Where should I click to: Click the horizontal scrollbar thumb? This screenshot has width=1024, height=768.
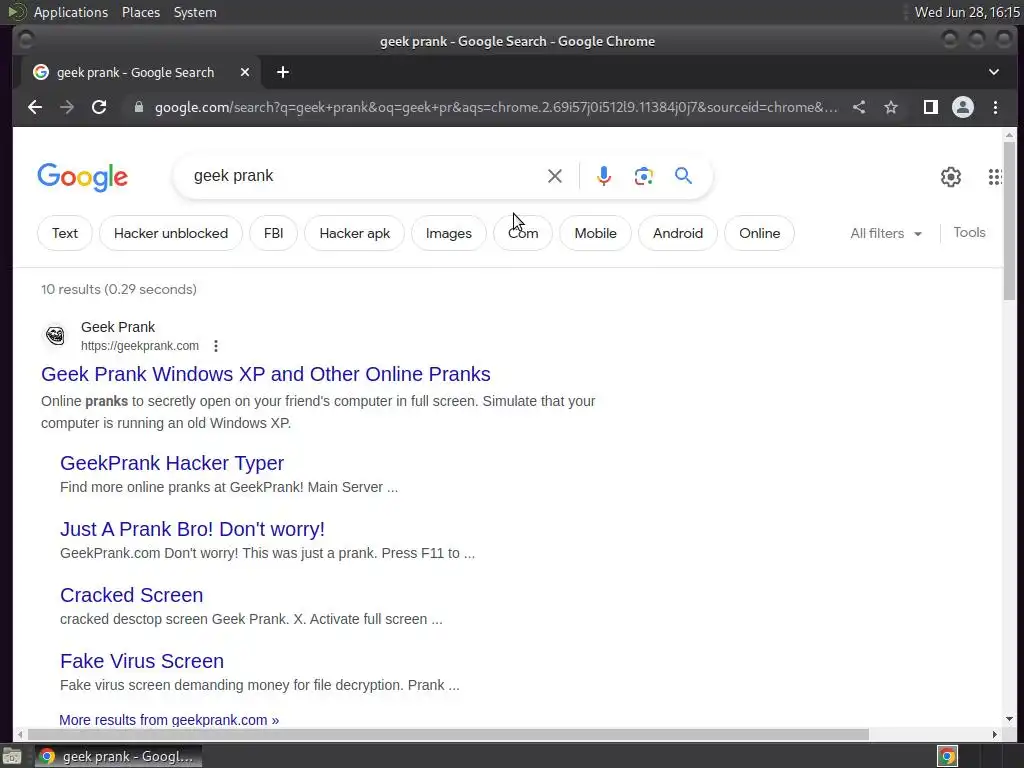click(447, 734)
